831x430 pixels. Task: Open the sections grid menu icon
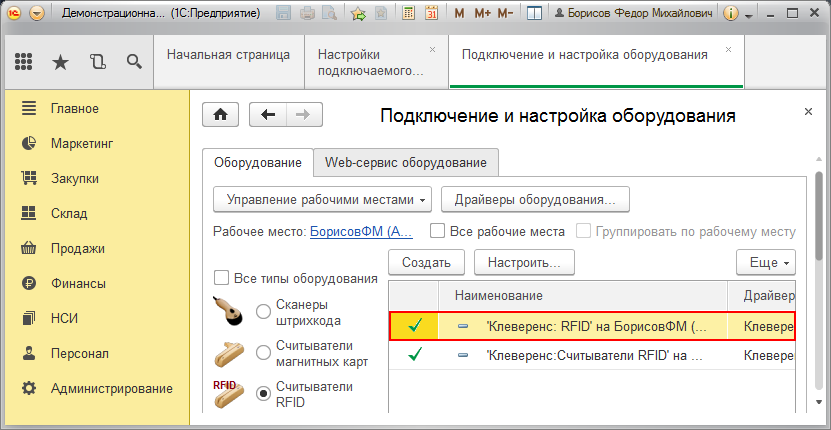click(x=24, y=63)
